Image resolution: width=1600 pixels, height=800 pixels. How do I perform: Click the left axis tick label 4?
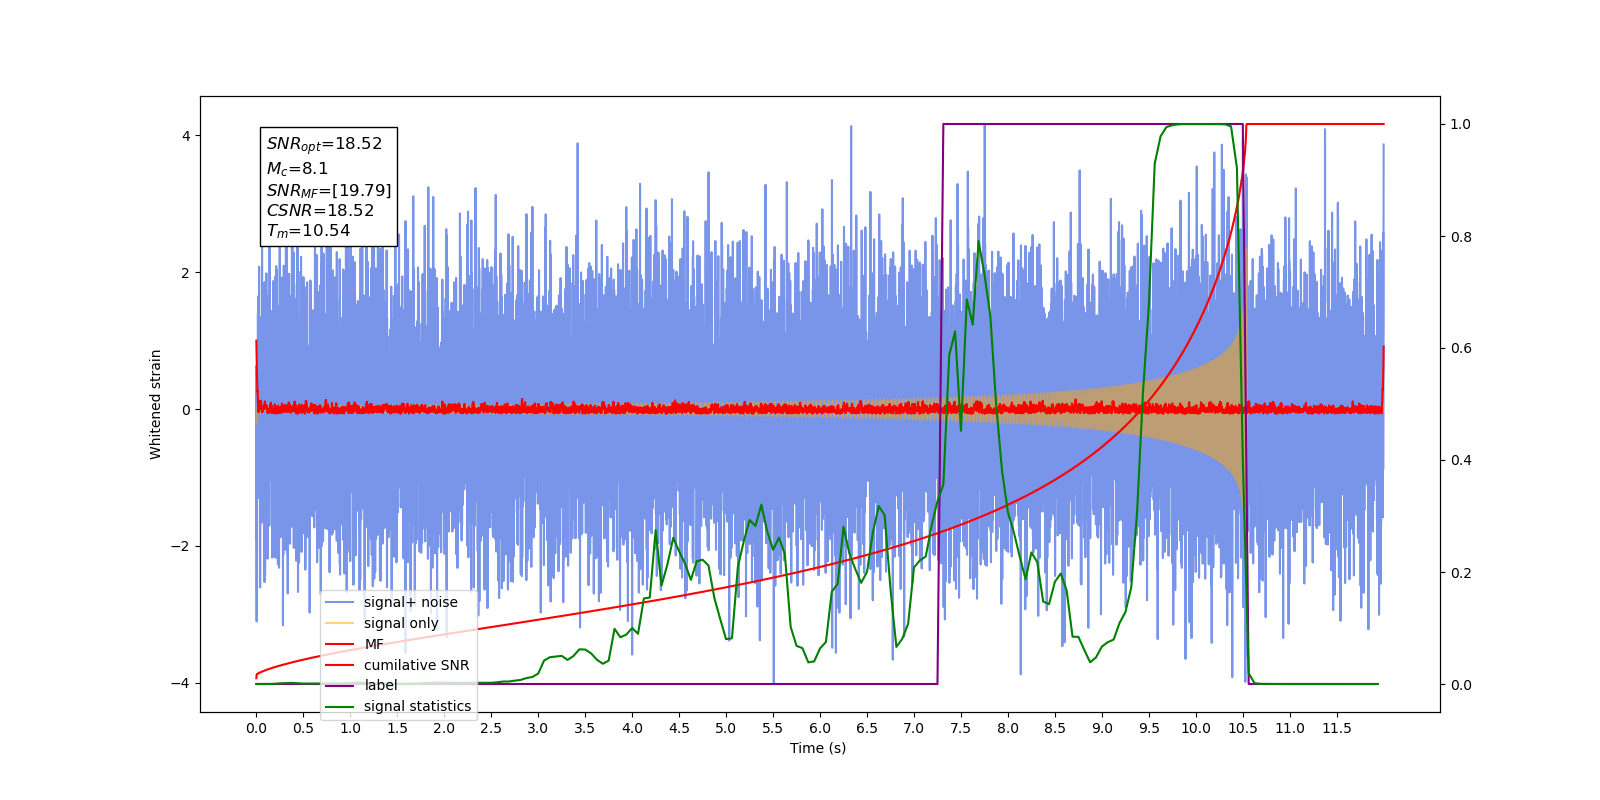point(186,136)
